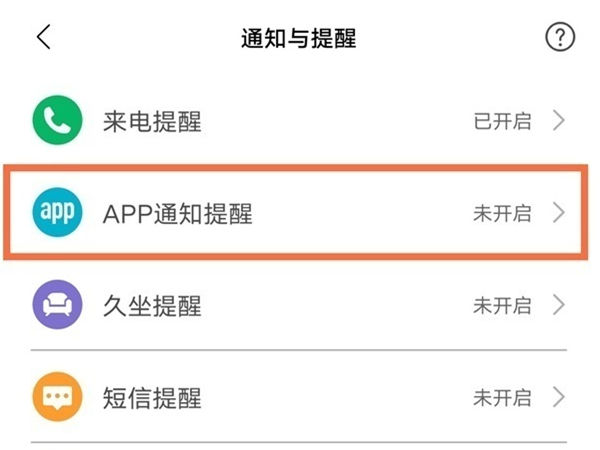Click 已开启 status for 来电提醒

(x=502, y=122)
